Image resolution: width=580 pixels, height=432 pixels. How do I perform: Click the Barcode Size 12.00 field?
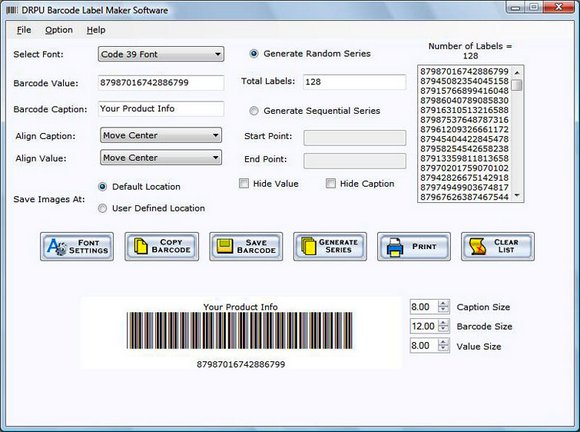[x=424, y=326]
